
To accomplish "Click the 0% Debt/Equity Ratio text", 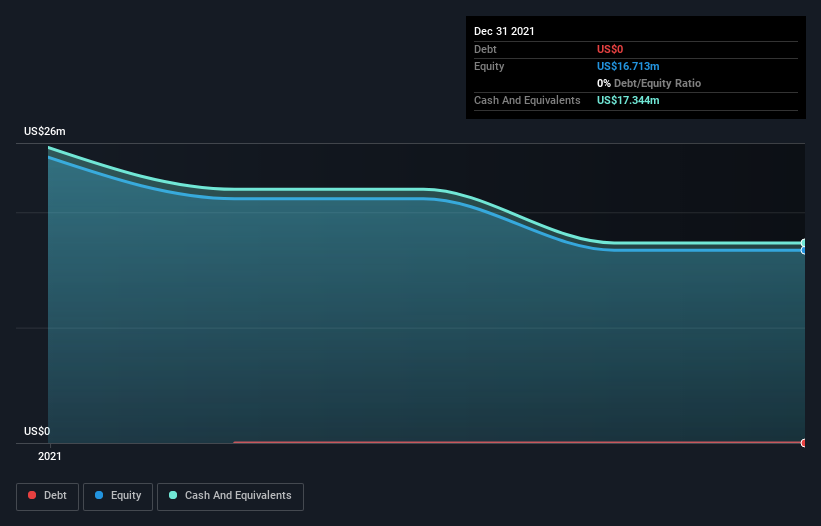I will pos(649,83).
